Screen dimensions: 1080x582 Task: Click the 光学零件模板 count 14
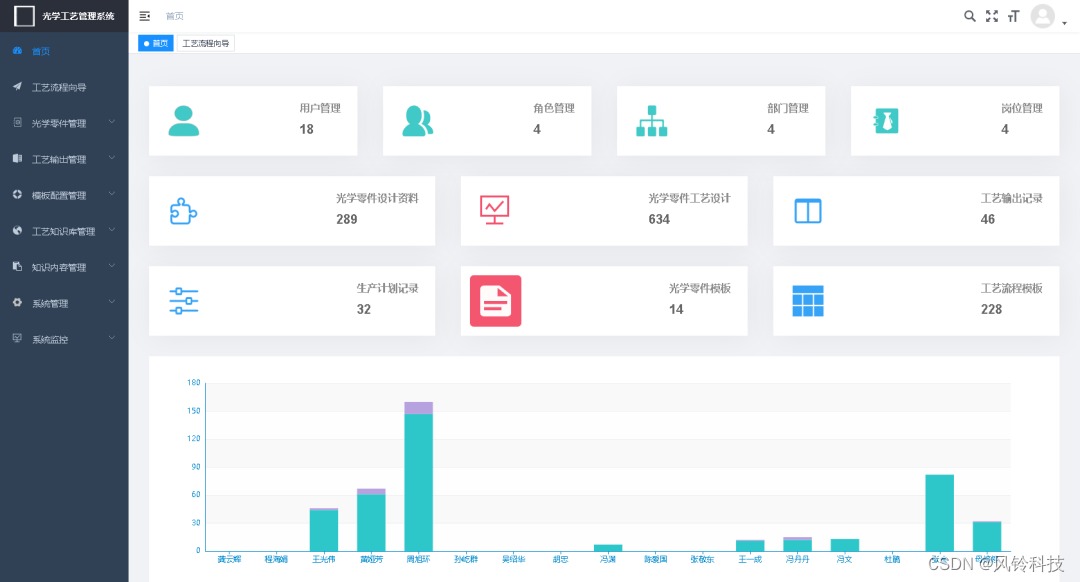pyautogui.click(x=676, y=309)
